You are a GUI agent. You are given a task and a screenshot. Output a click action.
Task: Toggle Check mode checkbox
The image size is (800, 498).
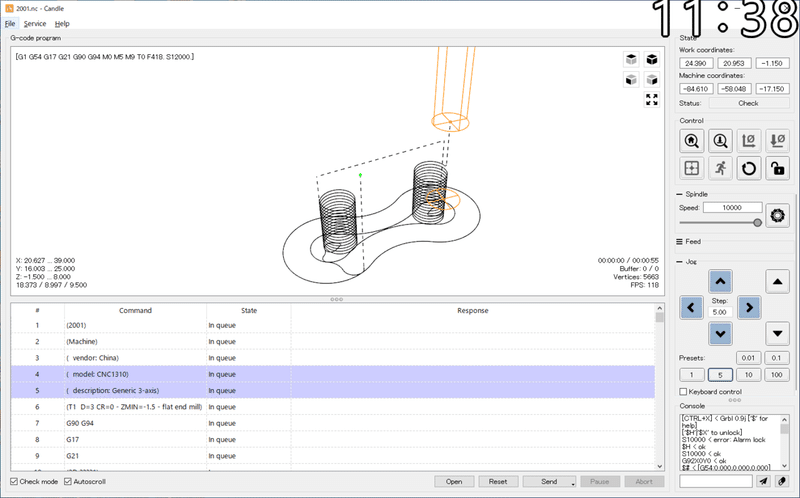click(x=14, y=481)
